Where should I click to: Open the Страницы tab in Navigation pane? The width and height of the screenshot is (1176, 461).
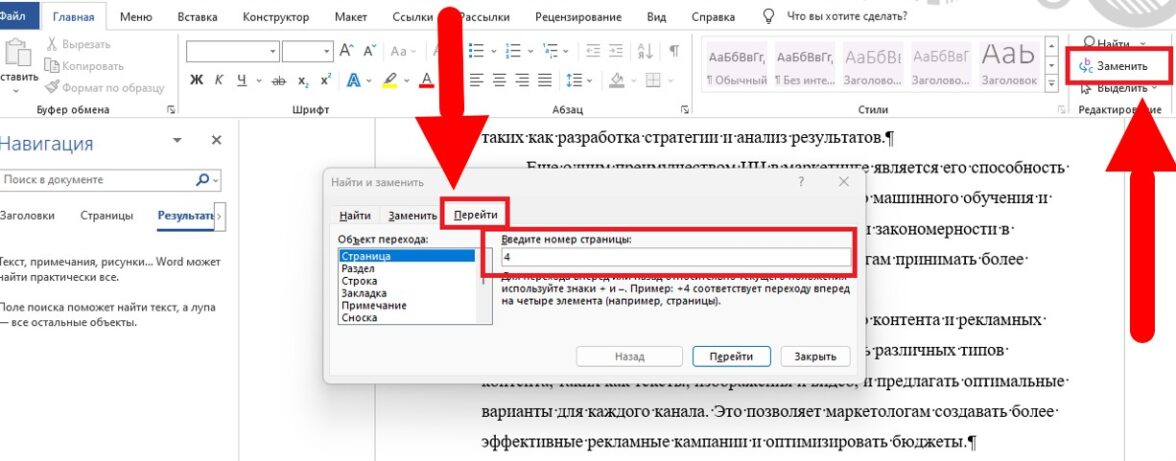(106, 215)
